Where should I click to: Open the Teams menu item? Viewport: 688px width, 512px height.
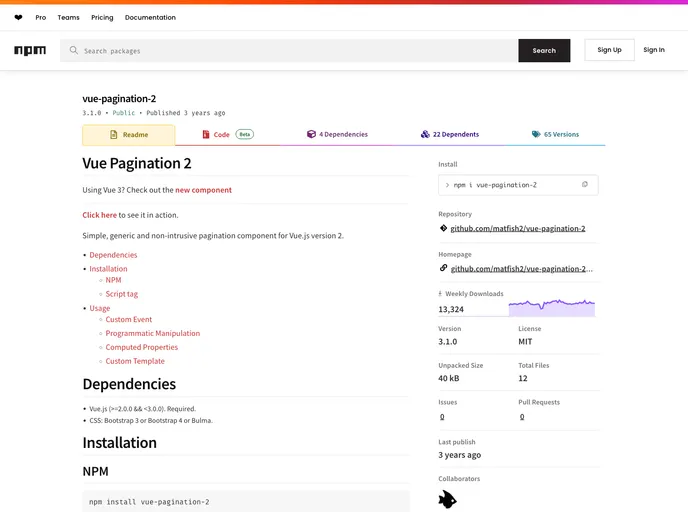[68, 18]
